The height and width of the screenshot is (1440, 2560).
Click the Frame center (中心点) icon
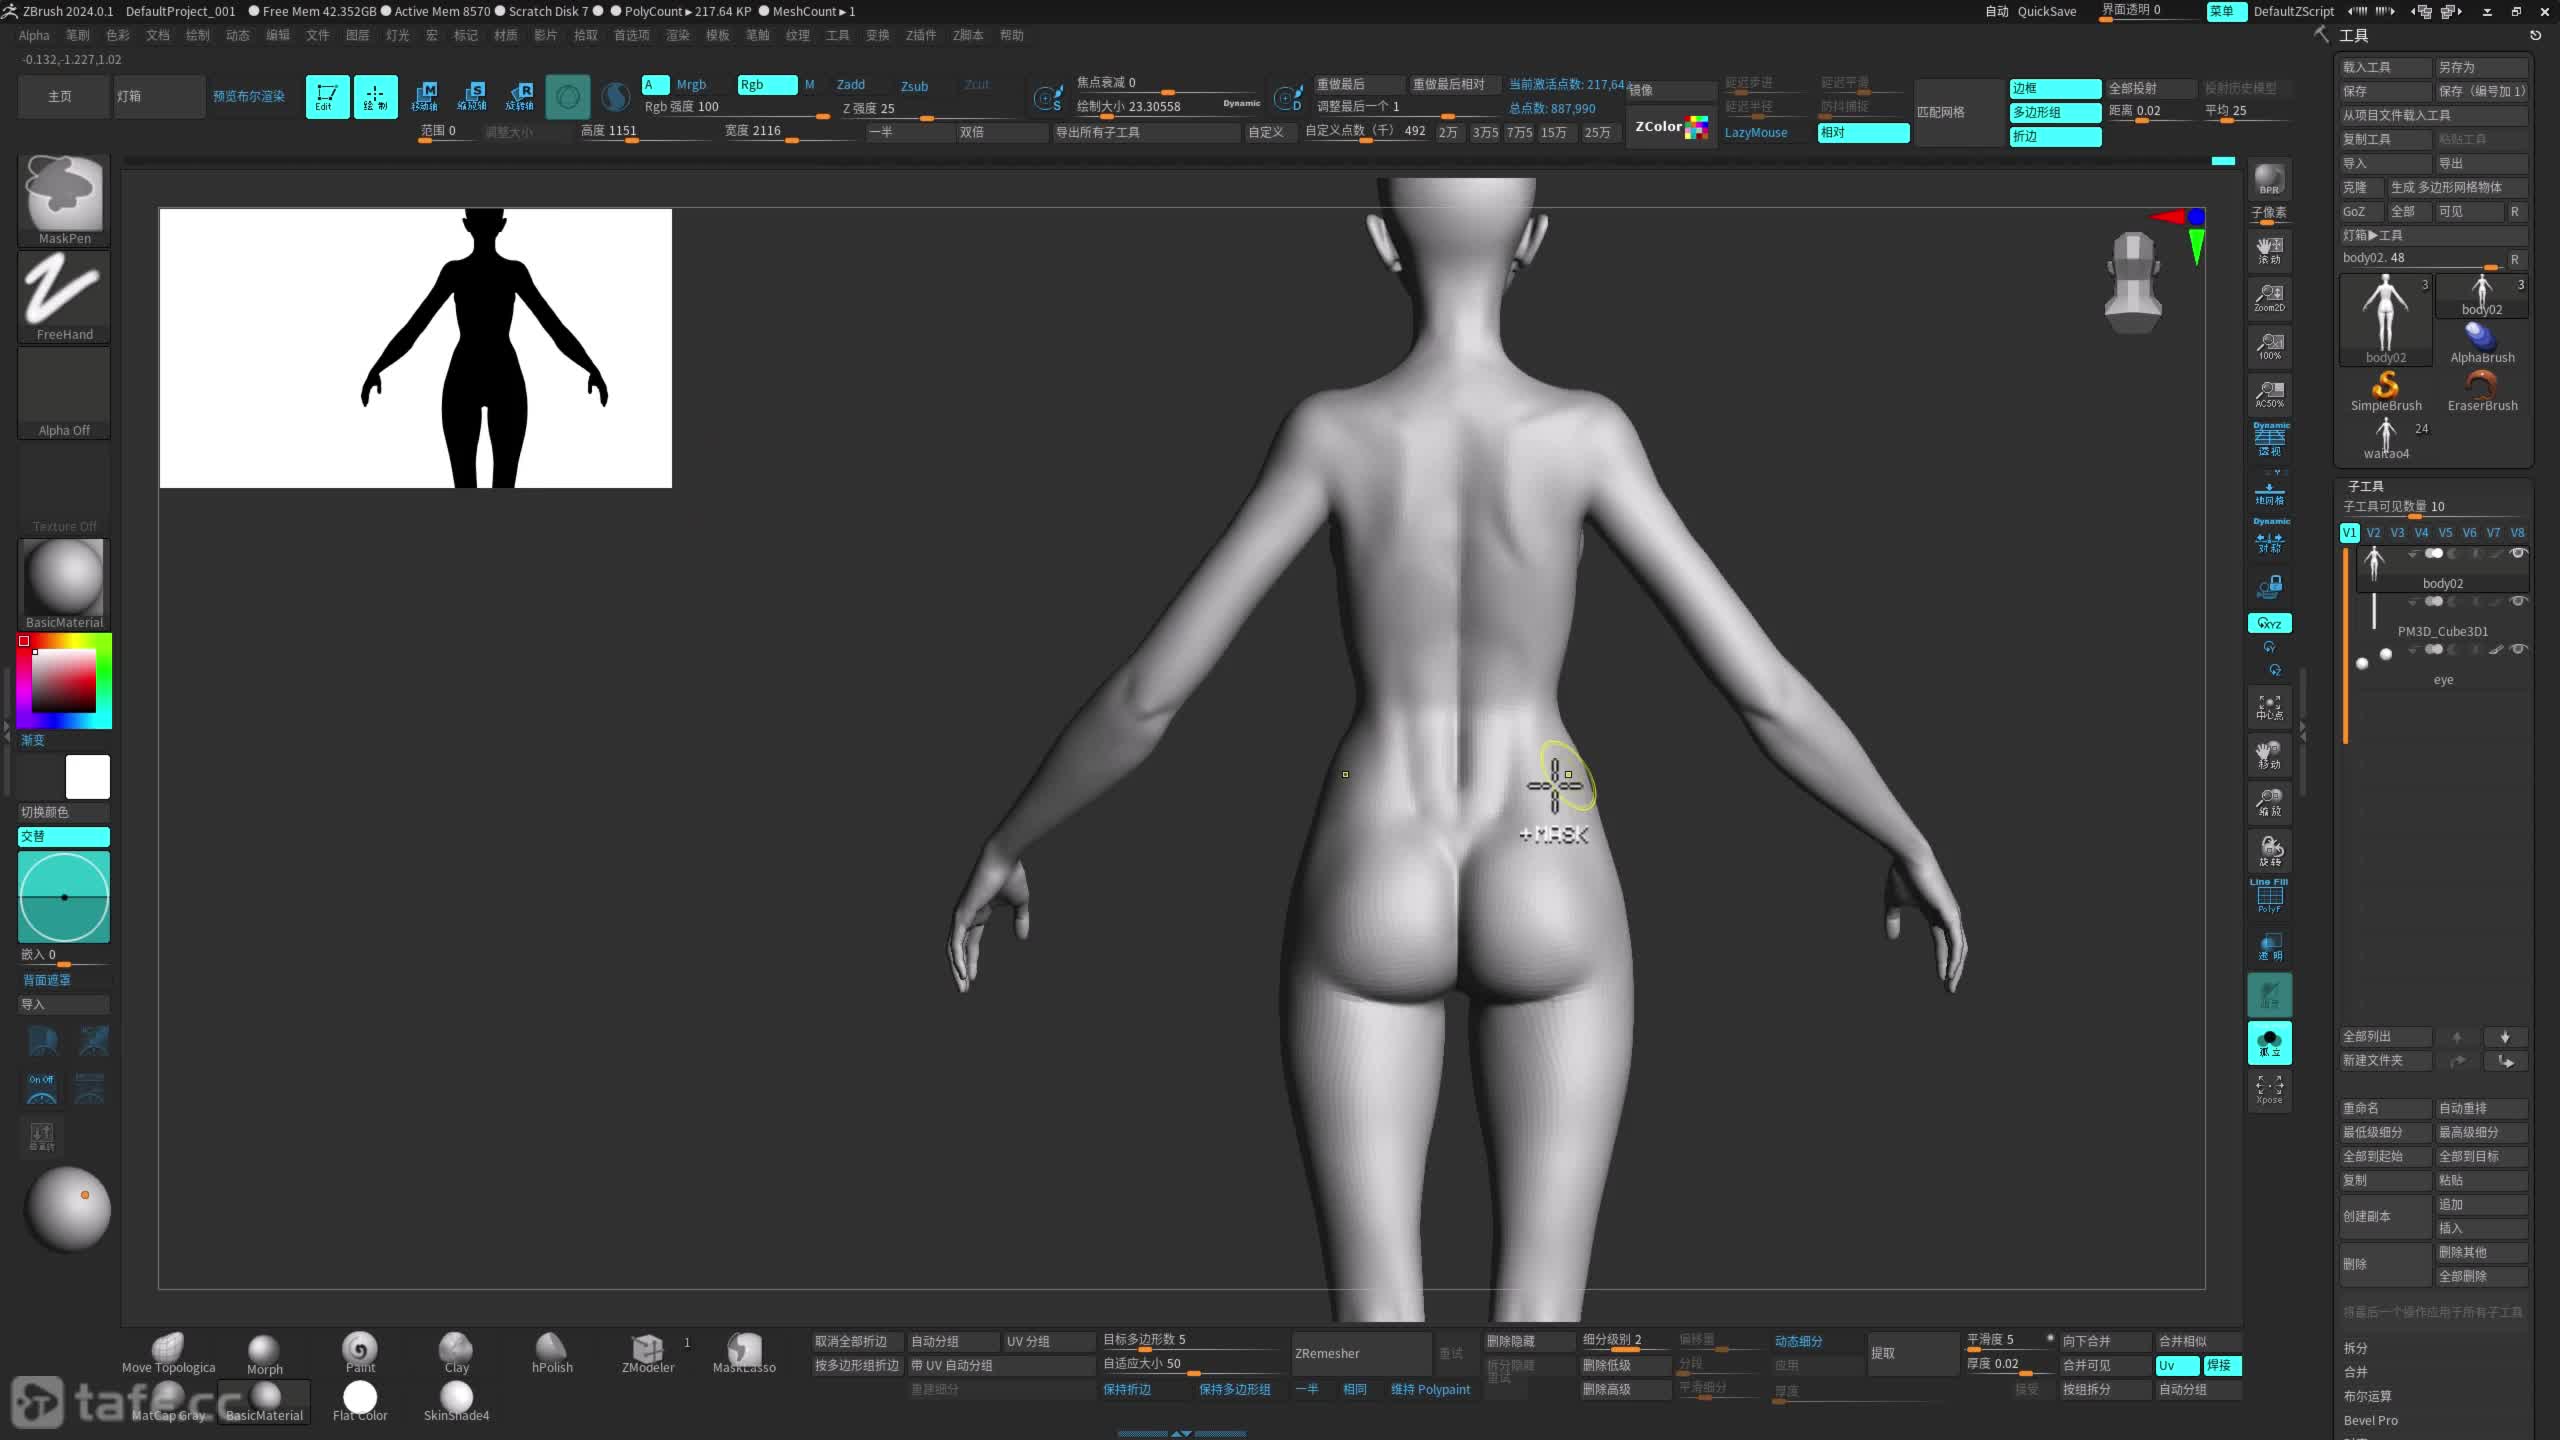tap(2269, 708)
